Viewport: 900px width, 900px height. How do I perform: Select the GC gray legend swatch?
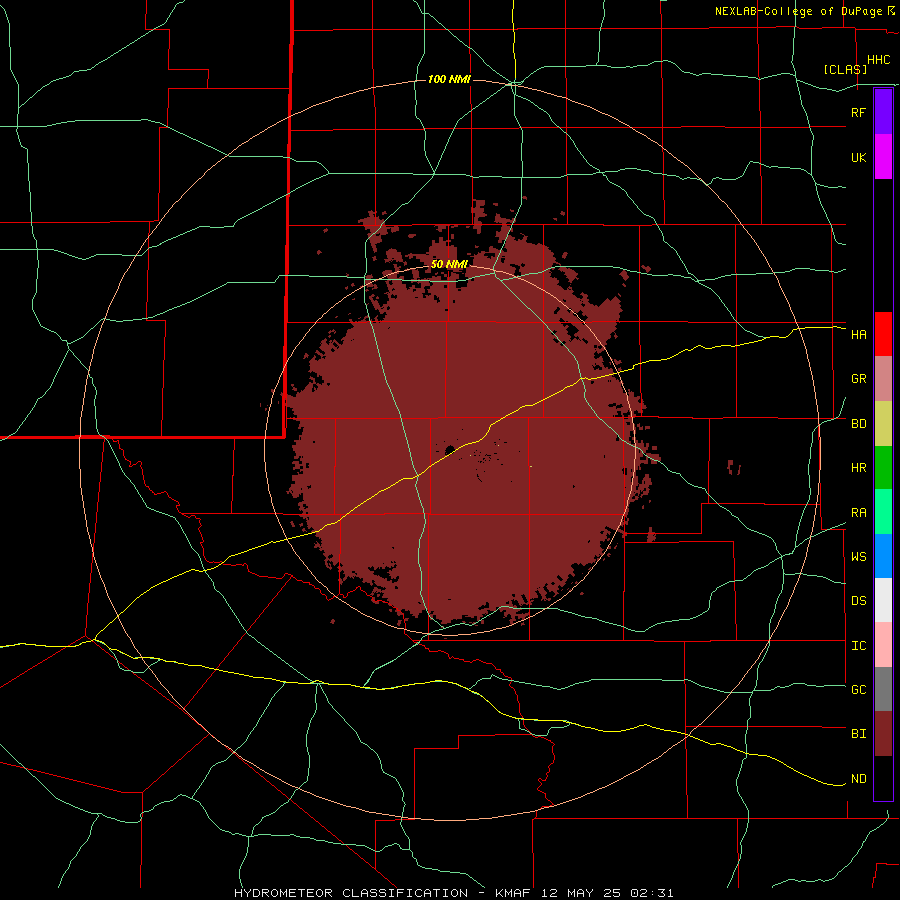click(x=883, y=689)
